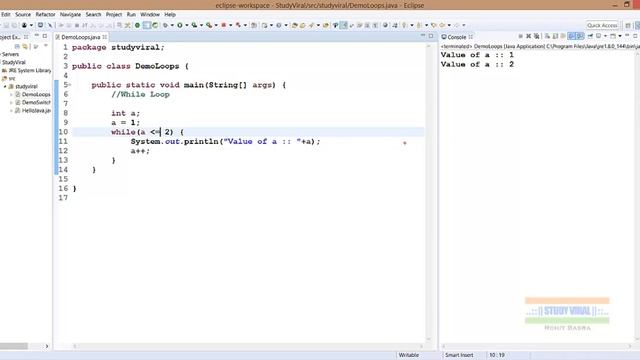Image resolution: width=640 pixels, height=360 pixels.
Task: Click the Debug bug icon in toolbar
Action: point(165,25)
